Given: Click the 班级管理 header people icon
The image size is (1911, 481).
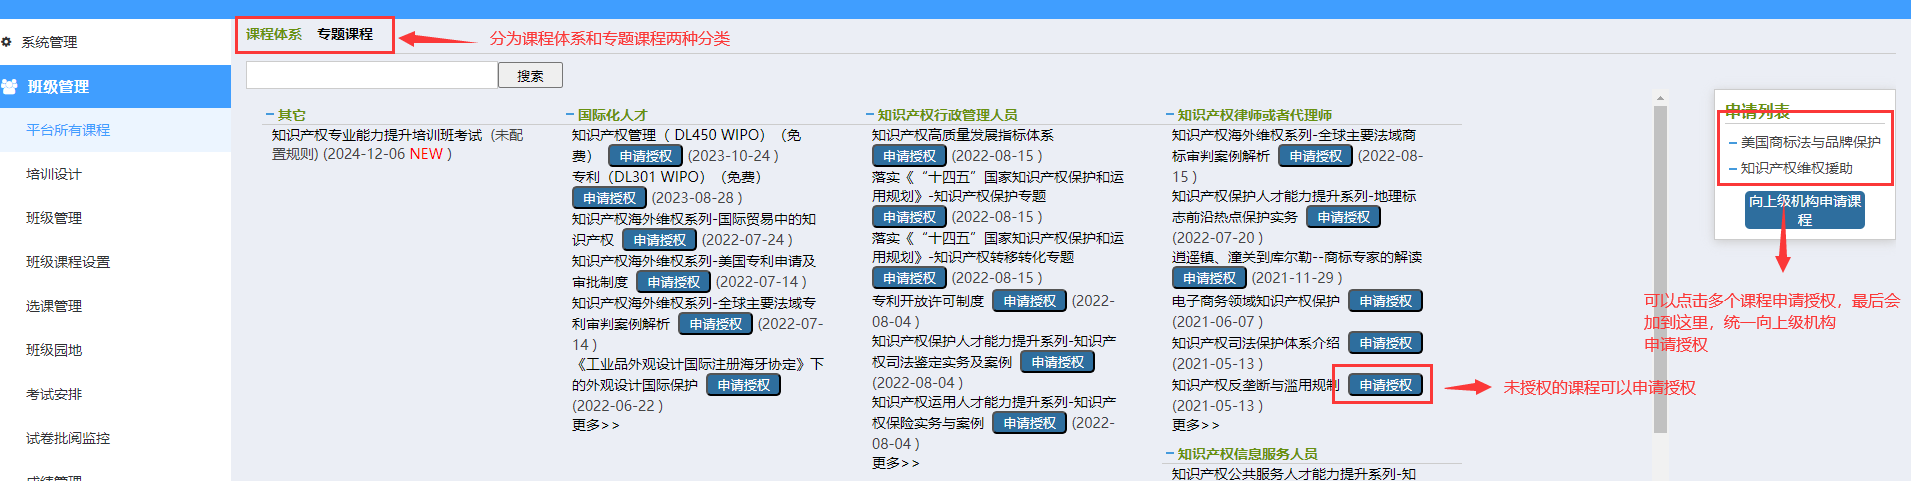Looking at the screenshot, I should click(10, 87).
